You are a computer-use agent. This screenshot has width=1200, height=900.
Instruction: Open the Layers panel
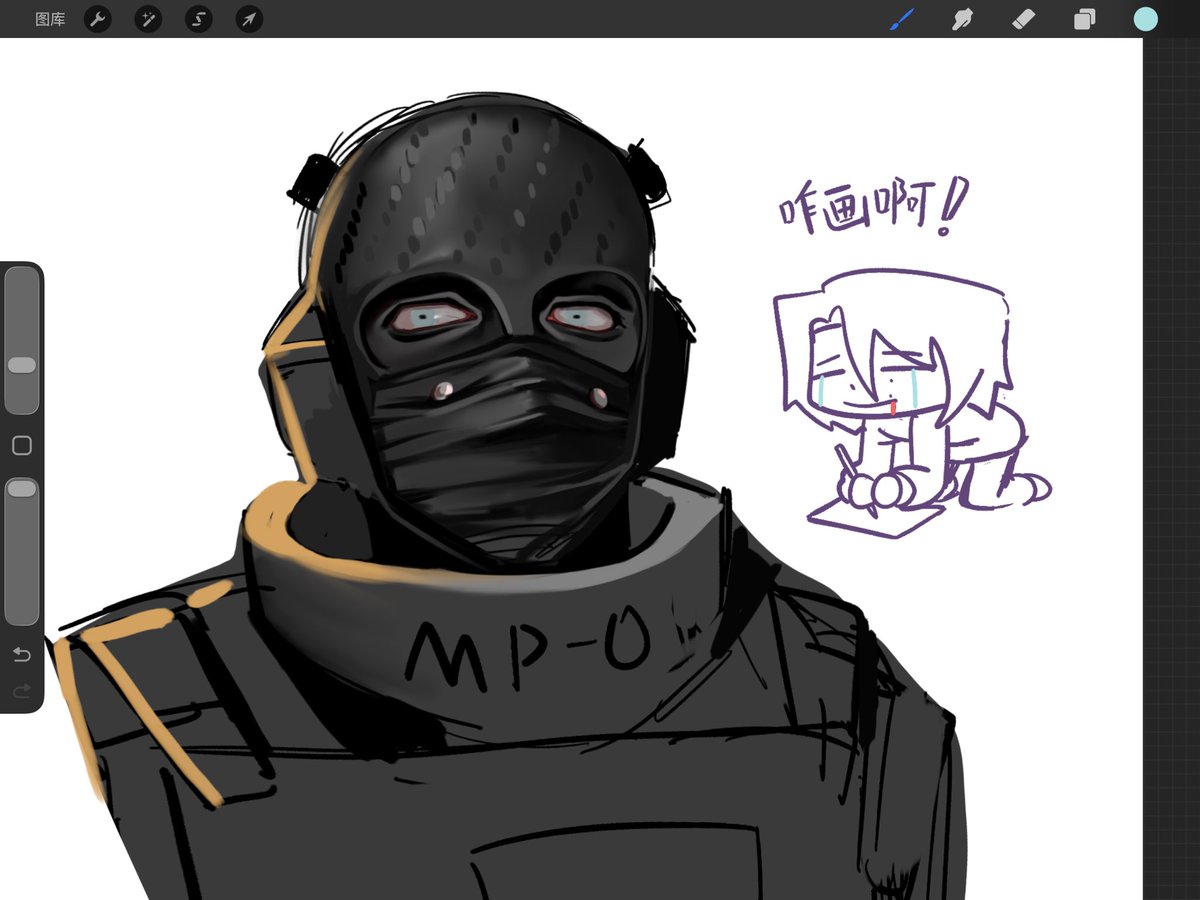1083,19
